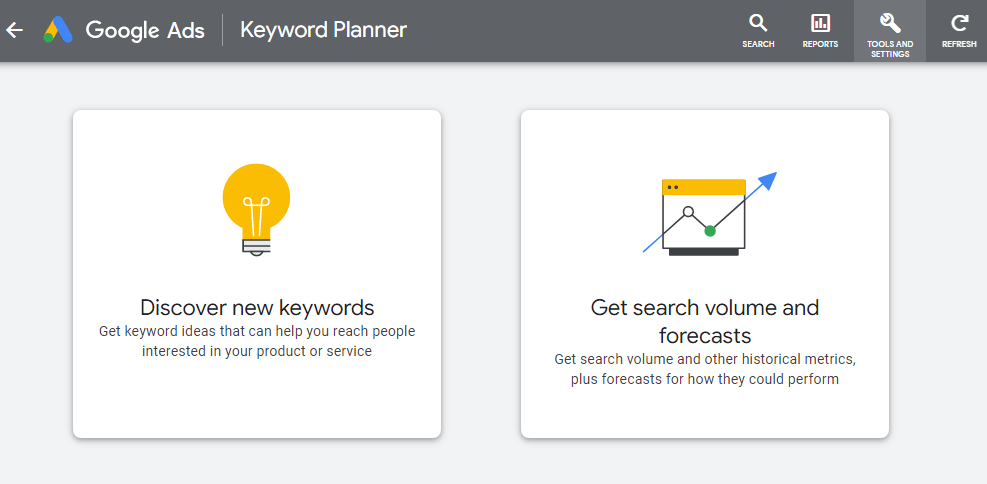The height and width of the screenshot is (484, 987).
Task: Click the REFRESH label in top bar
Action: point(959,44)
